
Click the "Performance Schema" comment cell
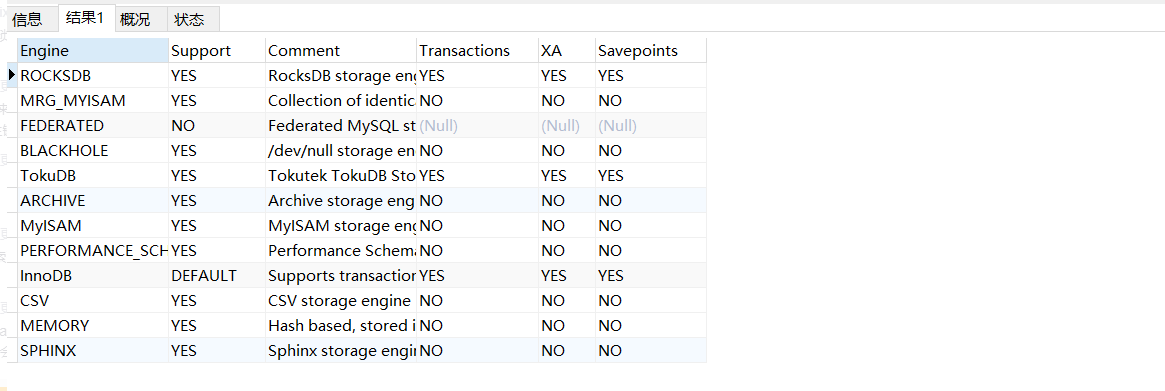pyautogui.click(x=341, y=251)
